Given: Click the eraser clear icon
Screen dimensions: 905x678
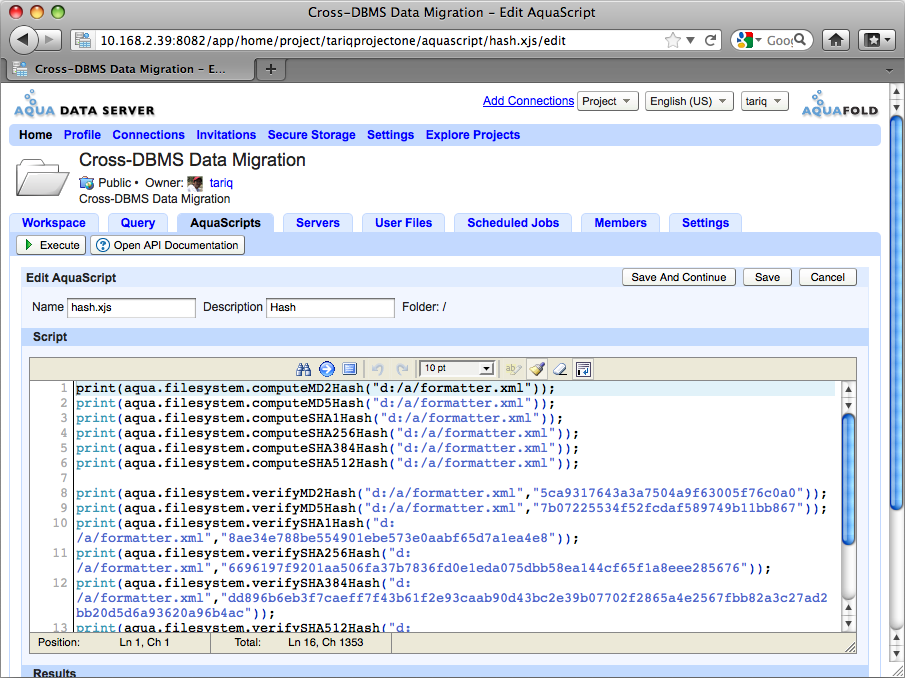Looking at the screenshot, I should tap(560, 369).
